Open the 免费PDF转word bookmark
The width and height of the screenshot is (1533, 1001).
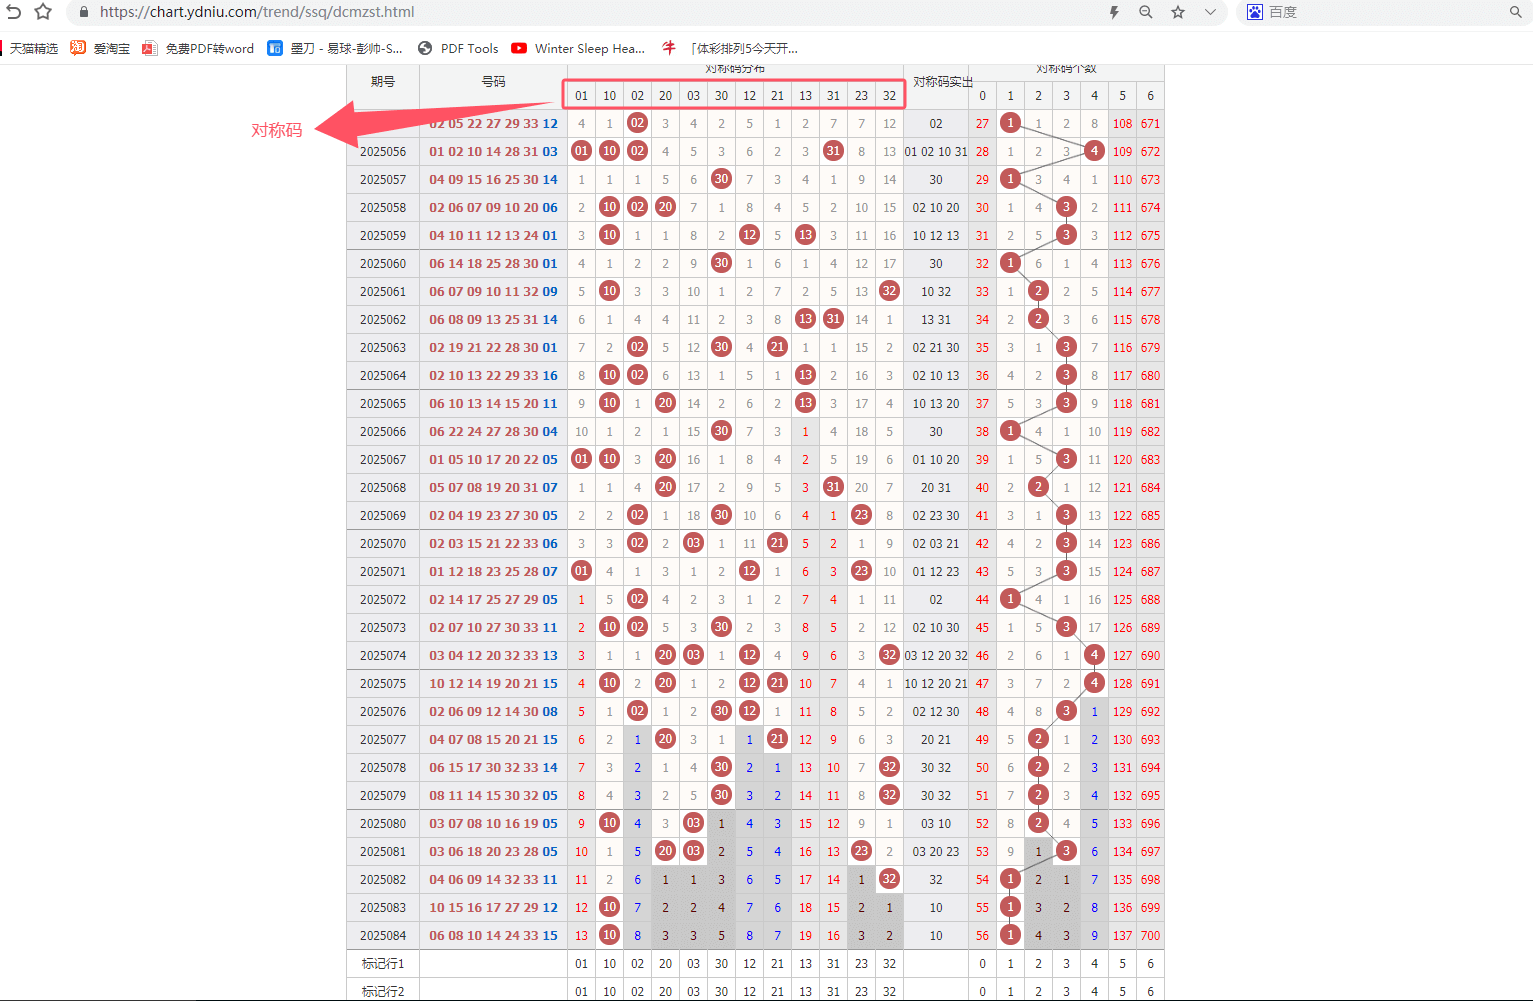199,48
